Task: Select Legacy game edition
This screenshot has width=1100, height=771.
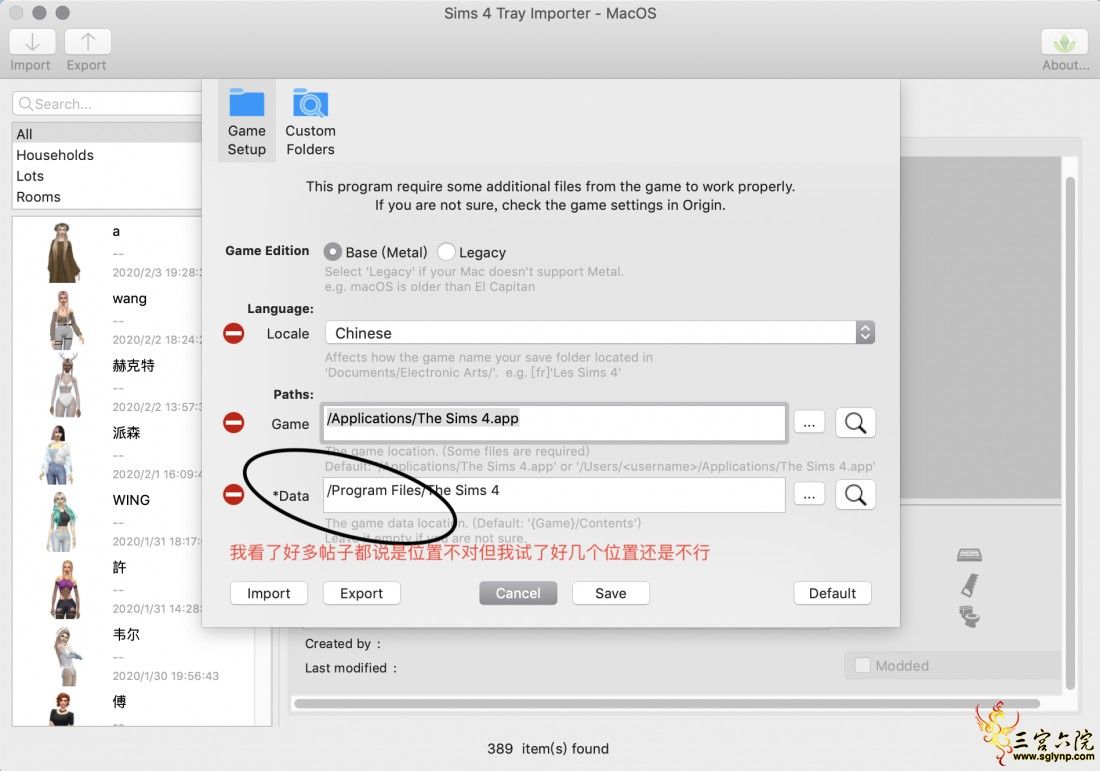Action: click(x=446, y=252)
